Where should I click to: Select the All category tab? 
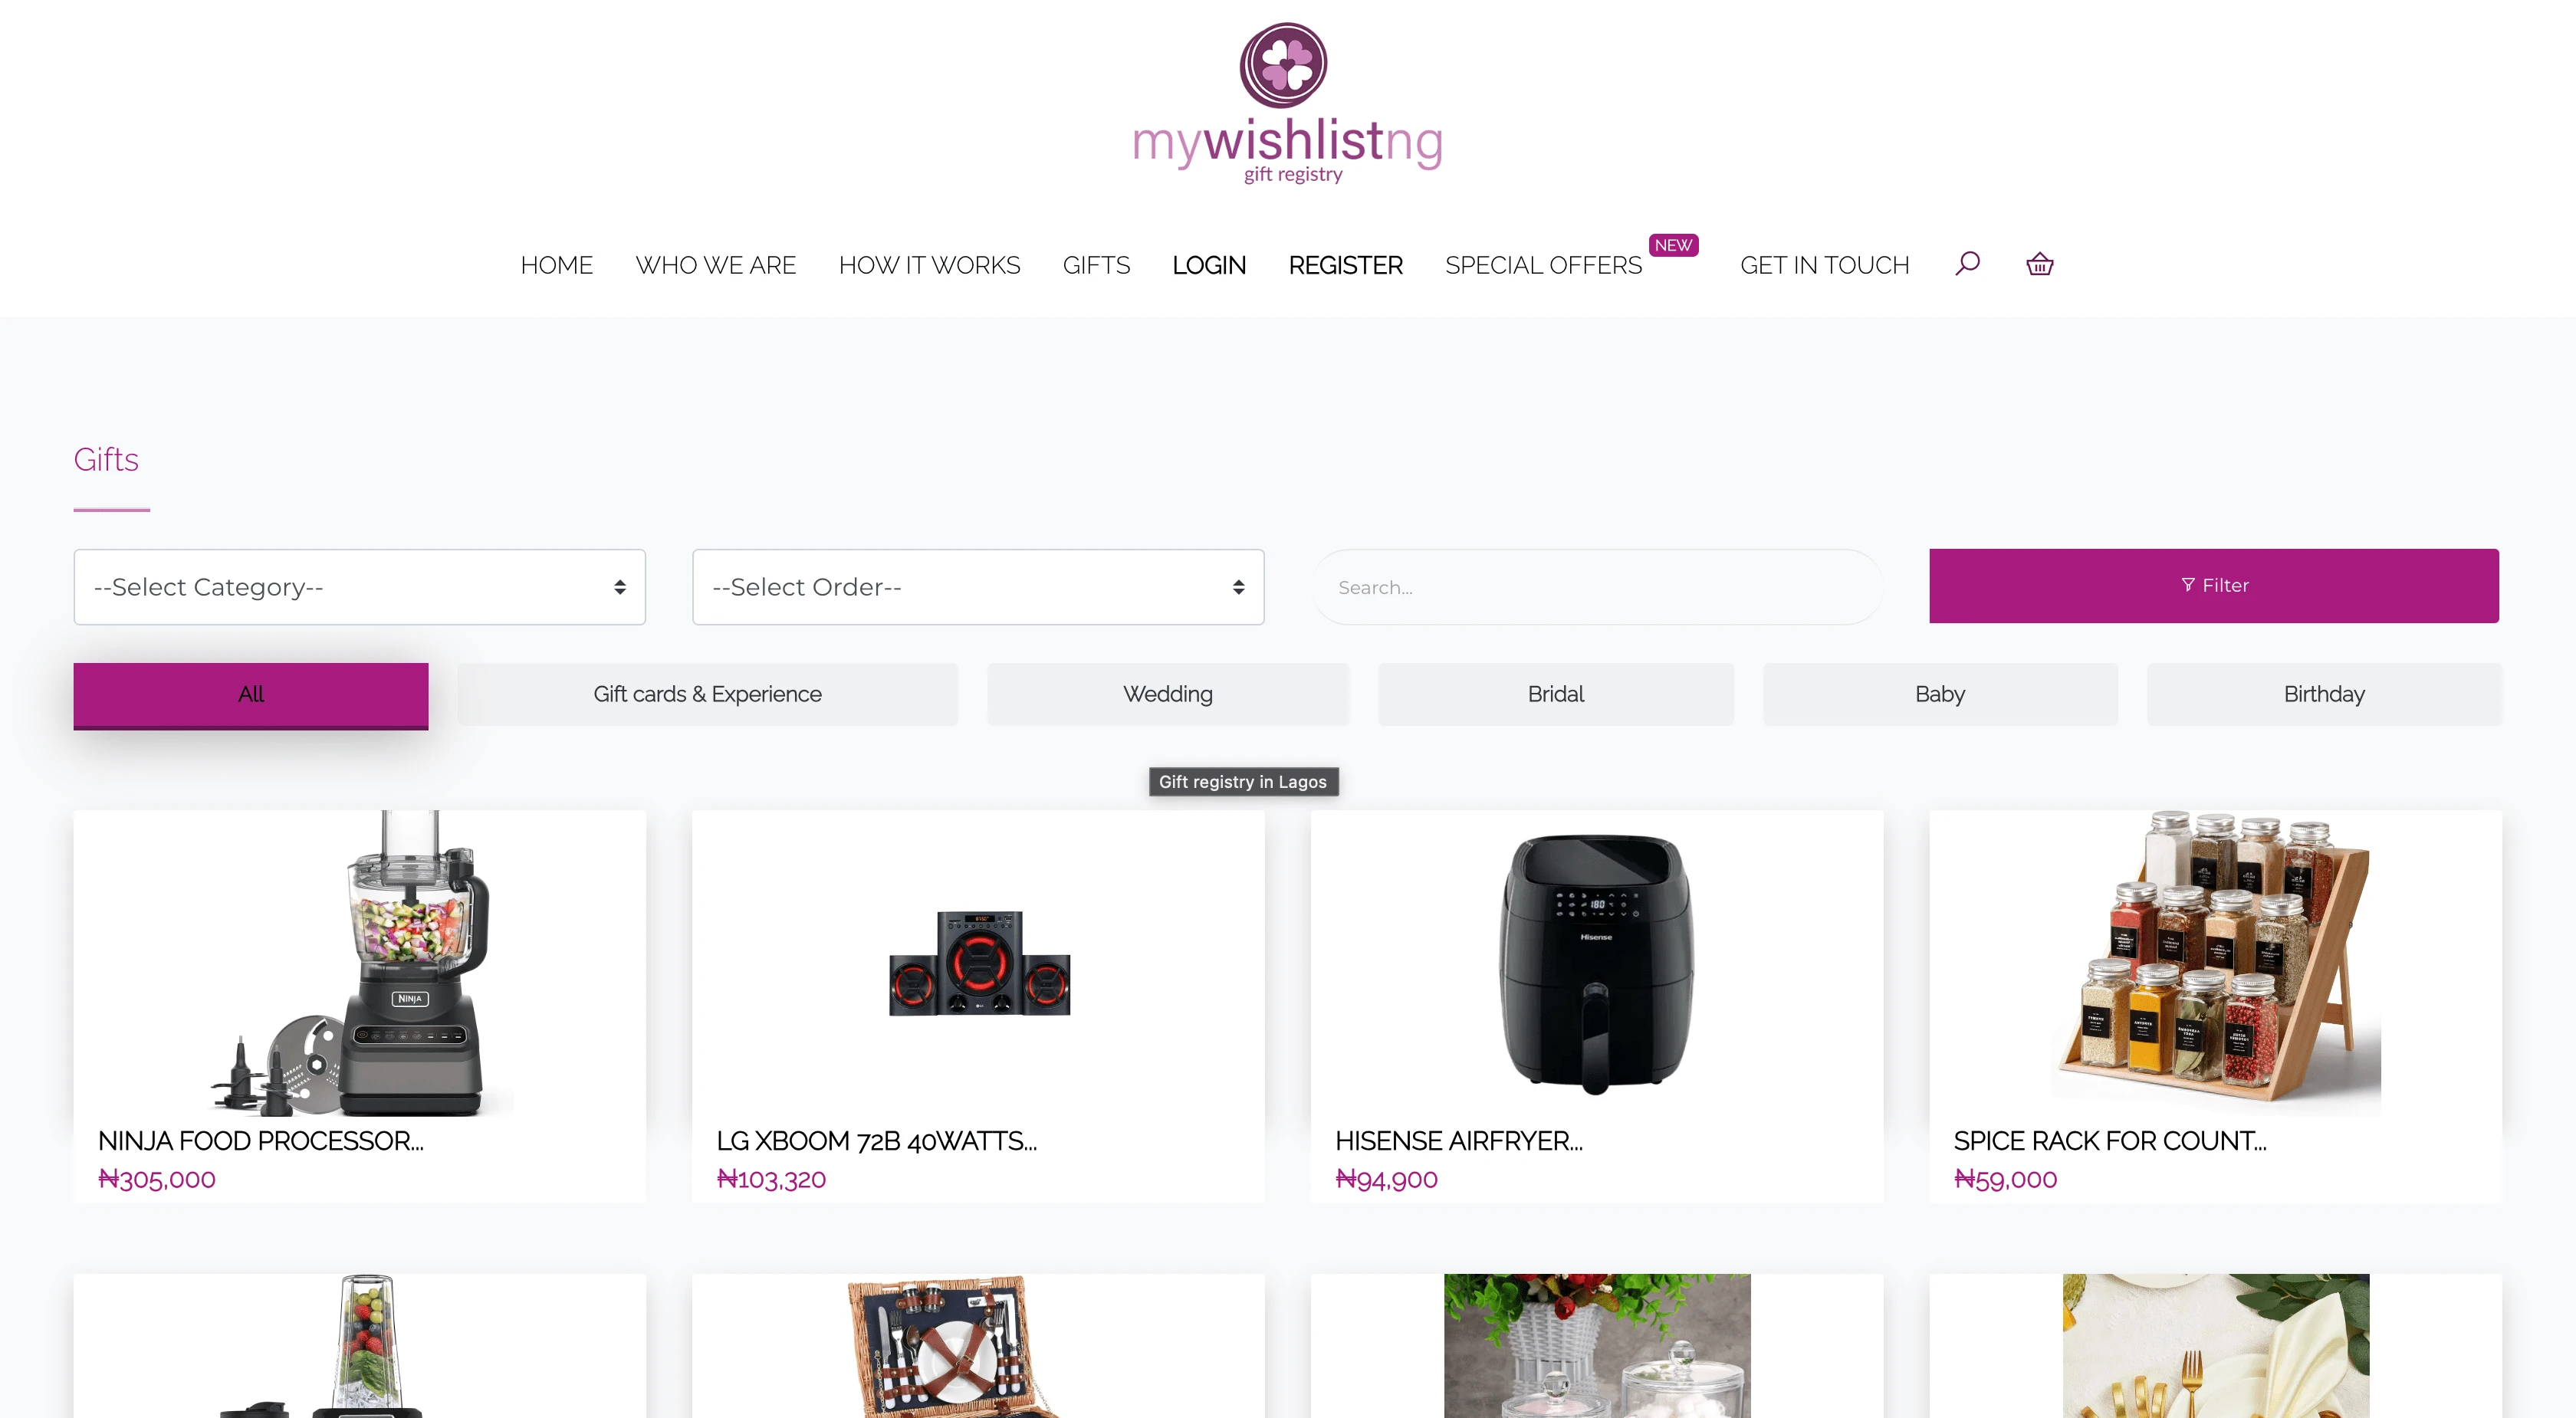(x=251, y=695)
